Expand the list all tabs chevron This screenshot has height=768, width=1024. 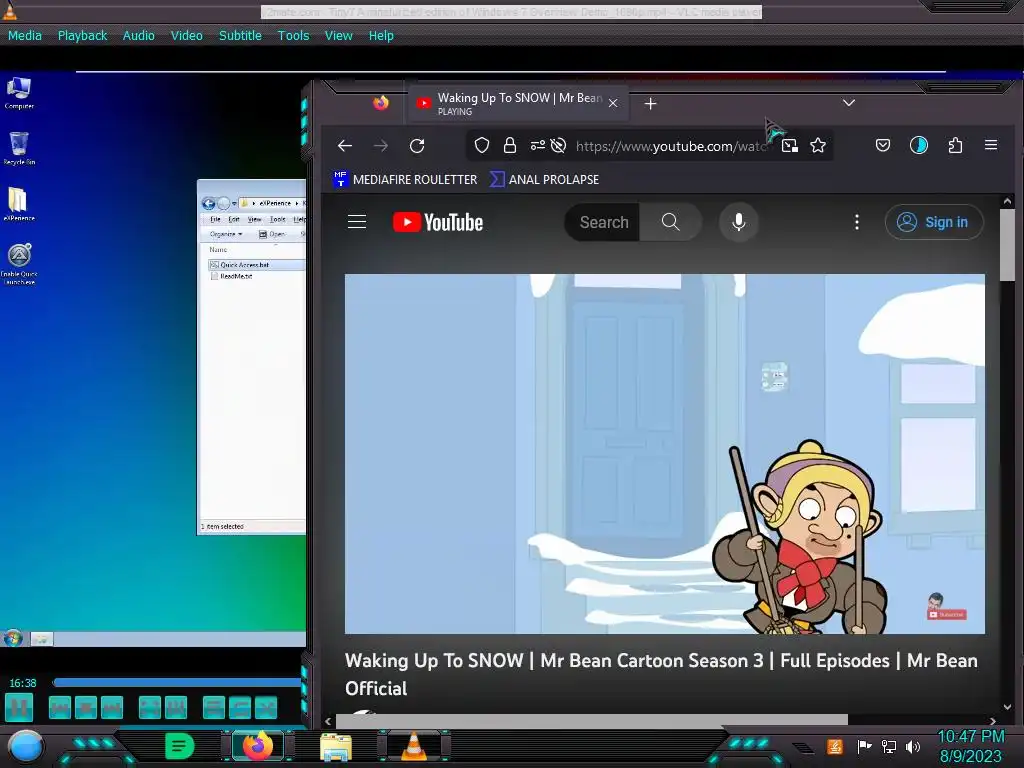pos(848,103)
